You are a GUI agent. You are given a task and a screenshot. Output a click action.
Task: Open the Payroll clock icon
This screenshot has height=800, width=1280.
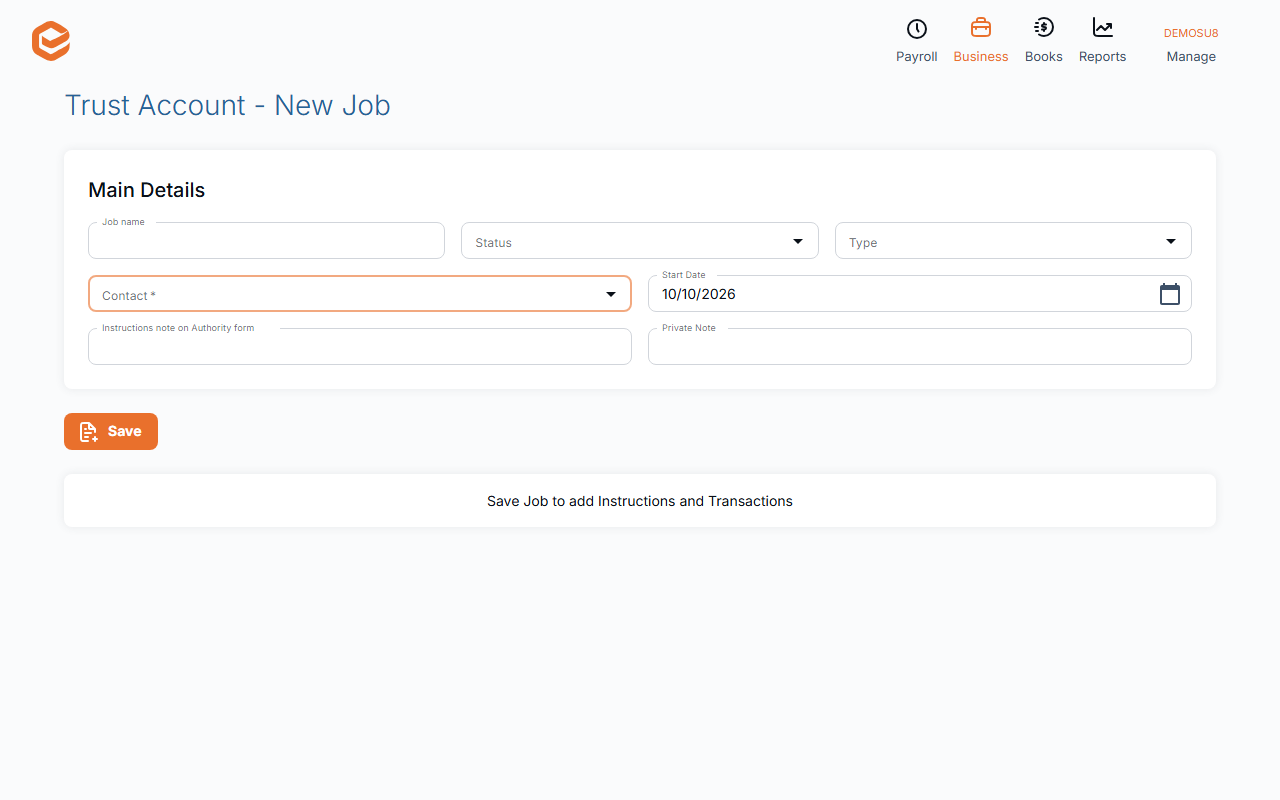point(916,29)
